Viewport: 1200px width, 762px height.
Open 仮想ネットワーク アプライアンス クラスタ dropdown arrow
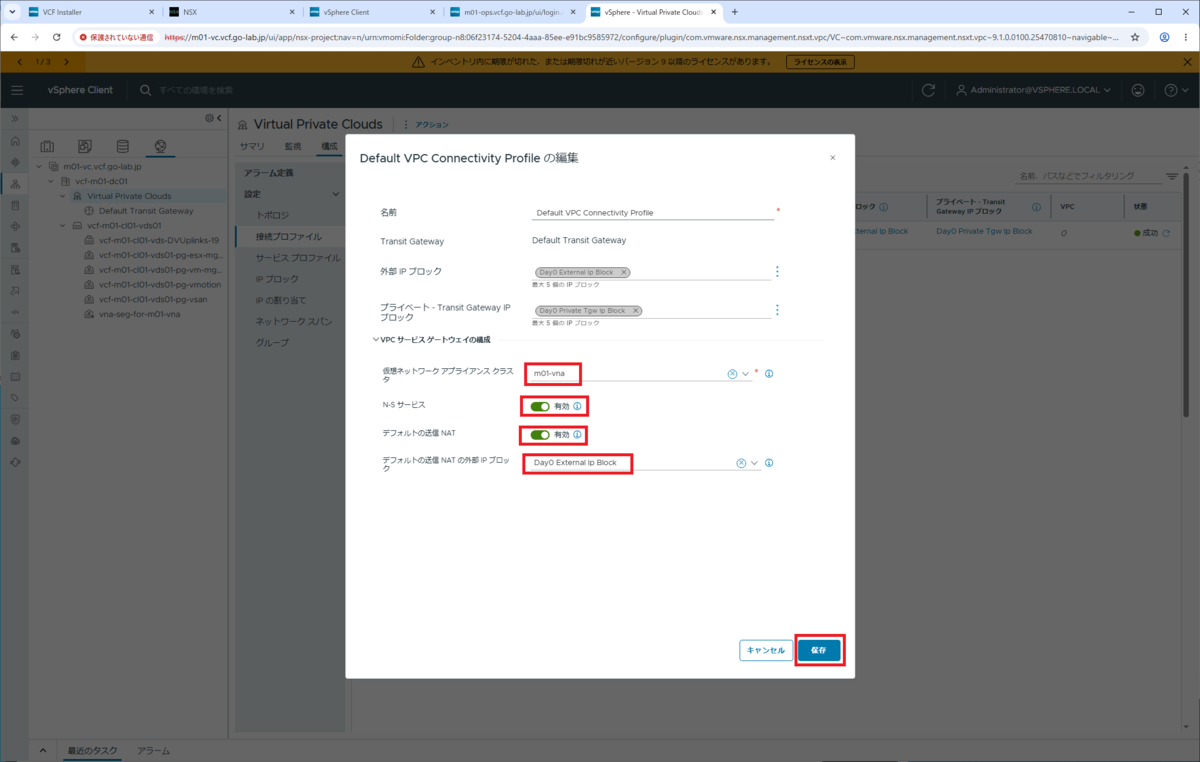coord(746,374)
